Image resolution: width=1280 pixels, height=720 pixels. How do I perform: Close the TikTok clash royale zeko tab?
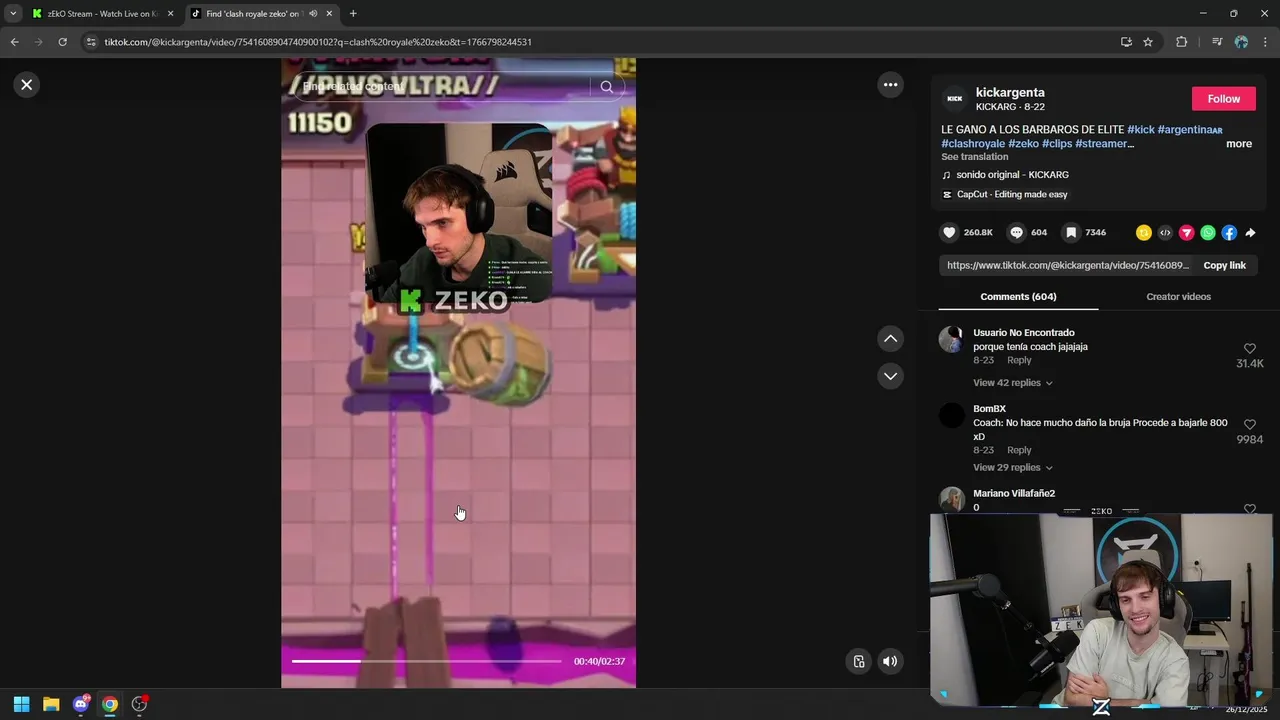coord(329,14)
